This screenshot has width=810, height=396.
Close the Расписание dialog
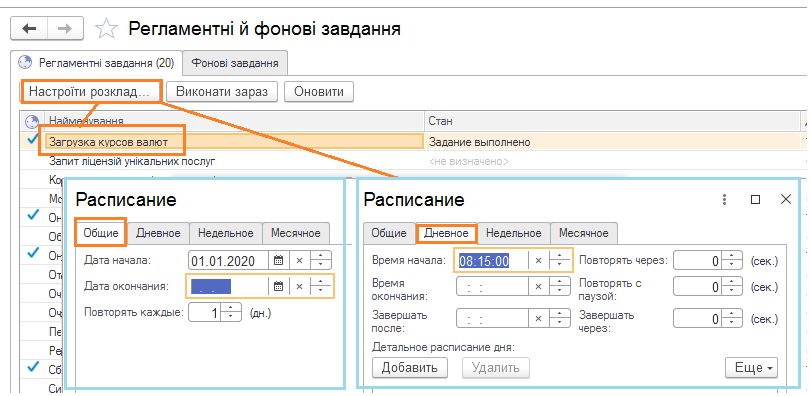[786, 199]
